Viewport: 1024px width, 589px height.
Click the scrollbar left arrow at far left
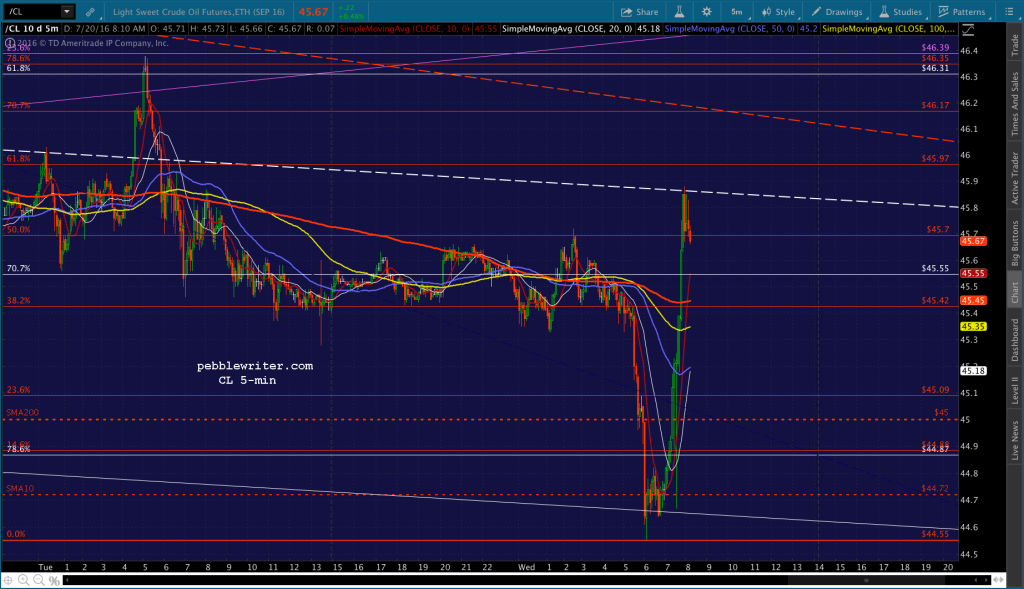(x=67, y=580)
